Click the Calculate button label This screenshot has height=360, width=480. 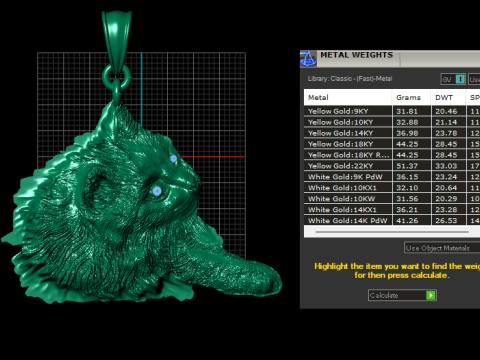point(384,295)
